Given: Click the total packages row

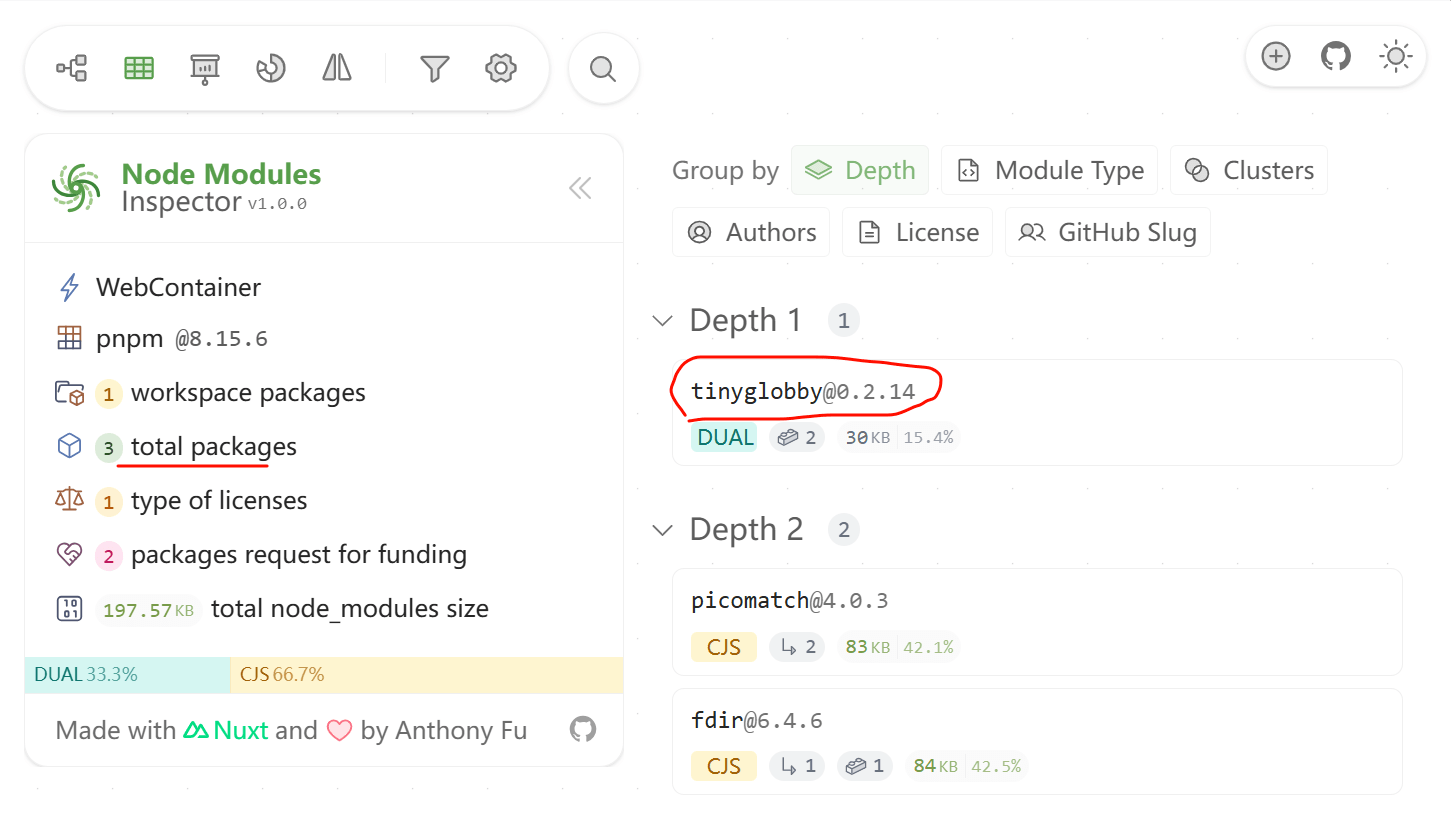Looking at the screenshot, I should (x=177, y=447).
